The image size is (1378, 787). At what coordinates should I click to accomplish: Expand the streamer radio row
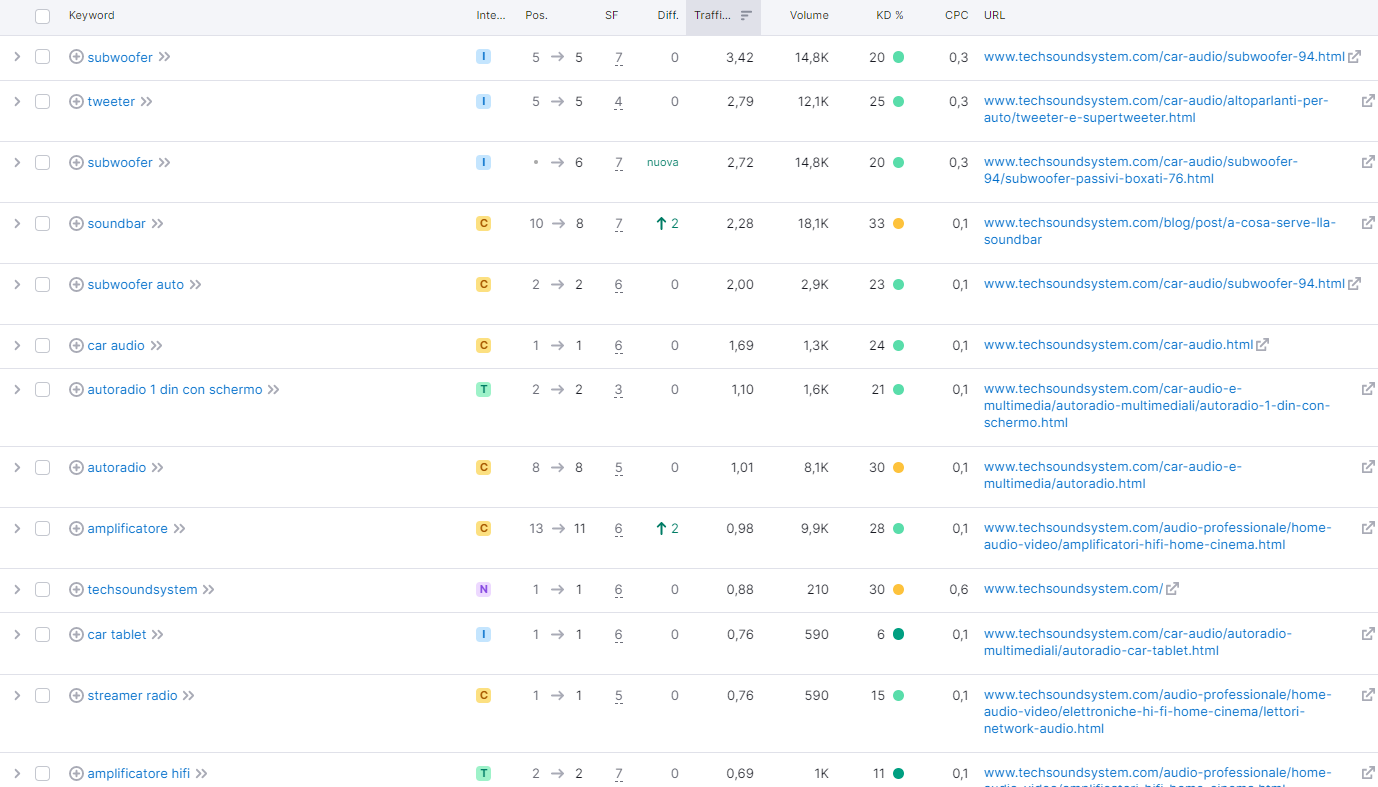coord(16,695)
